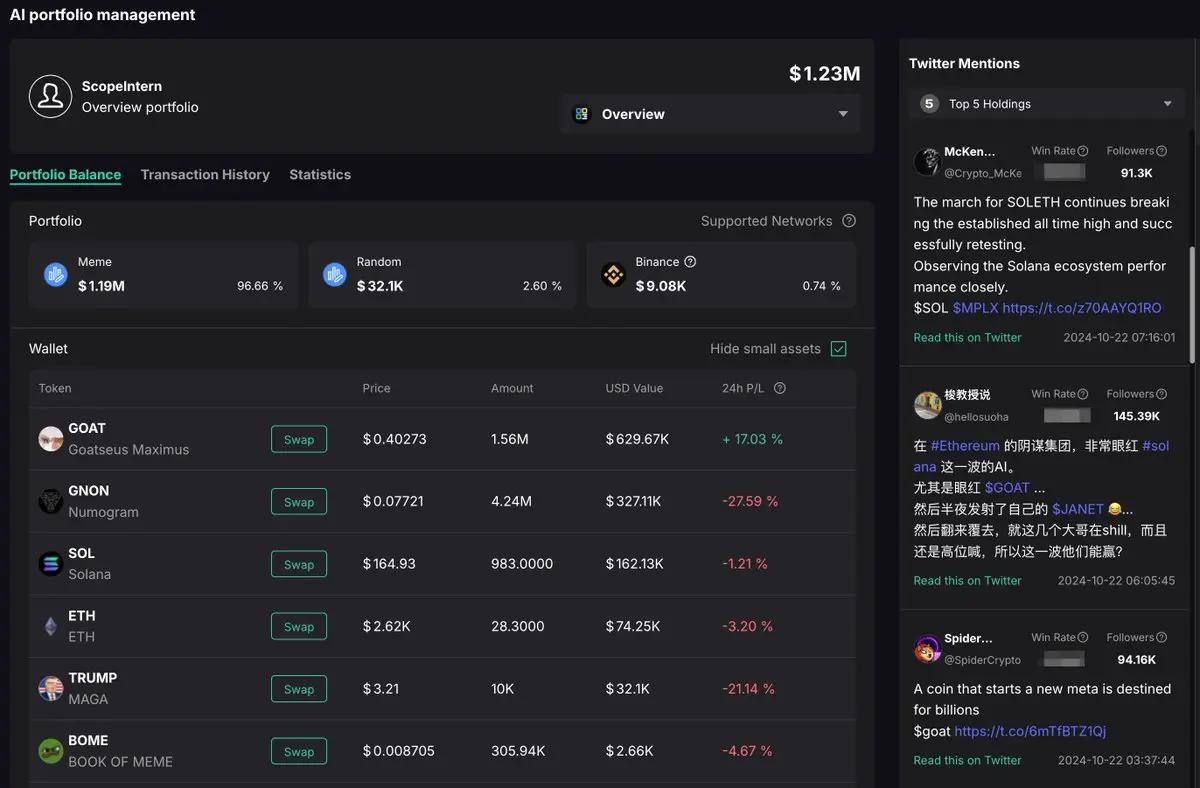The image size is (1200, 788).
Task: Select the Meme portfolio card
Action: coord(164,274)
